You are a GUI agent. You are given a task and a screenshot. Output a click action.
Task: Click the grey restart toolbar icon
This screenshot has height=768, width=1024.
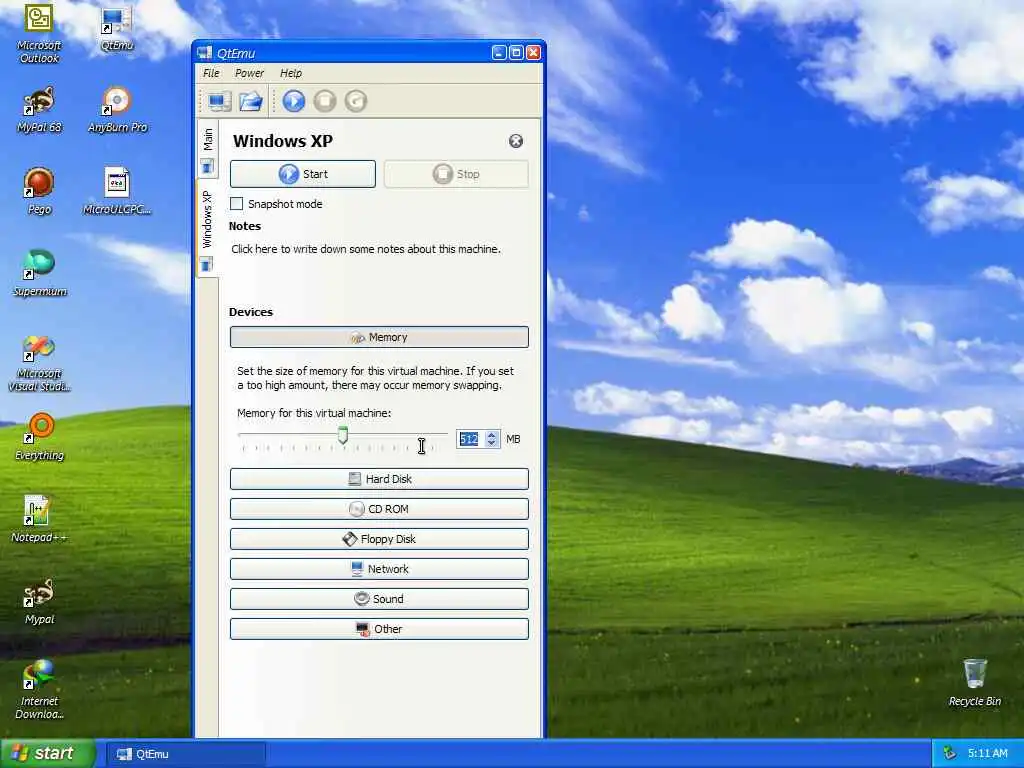click(x=356, y=101)
